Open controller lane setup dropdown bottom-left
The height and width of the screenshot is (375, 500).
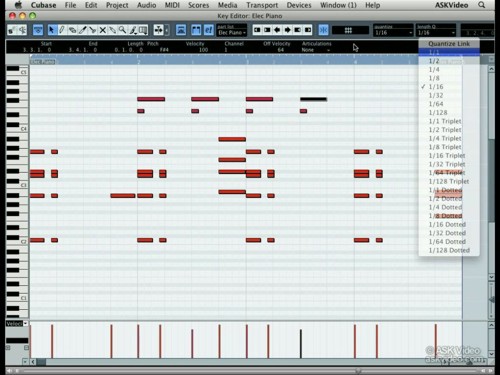click(25, 362)
